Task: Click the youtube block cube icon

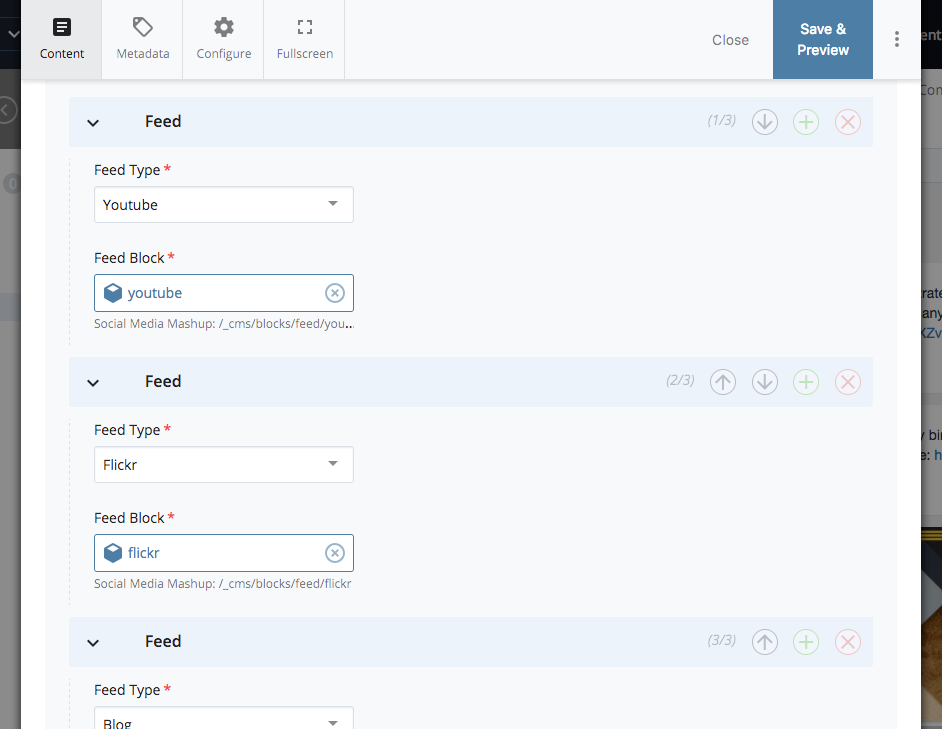Action: coord(113,293)
